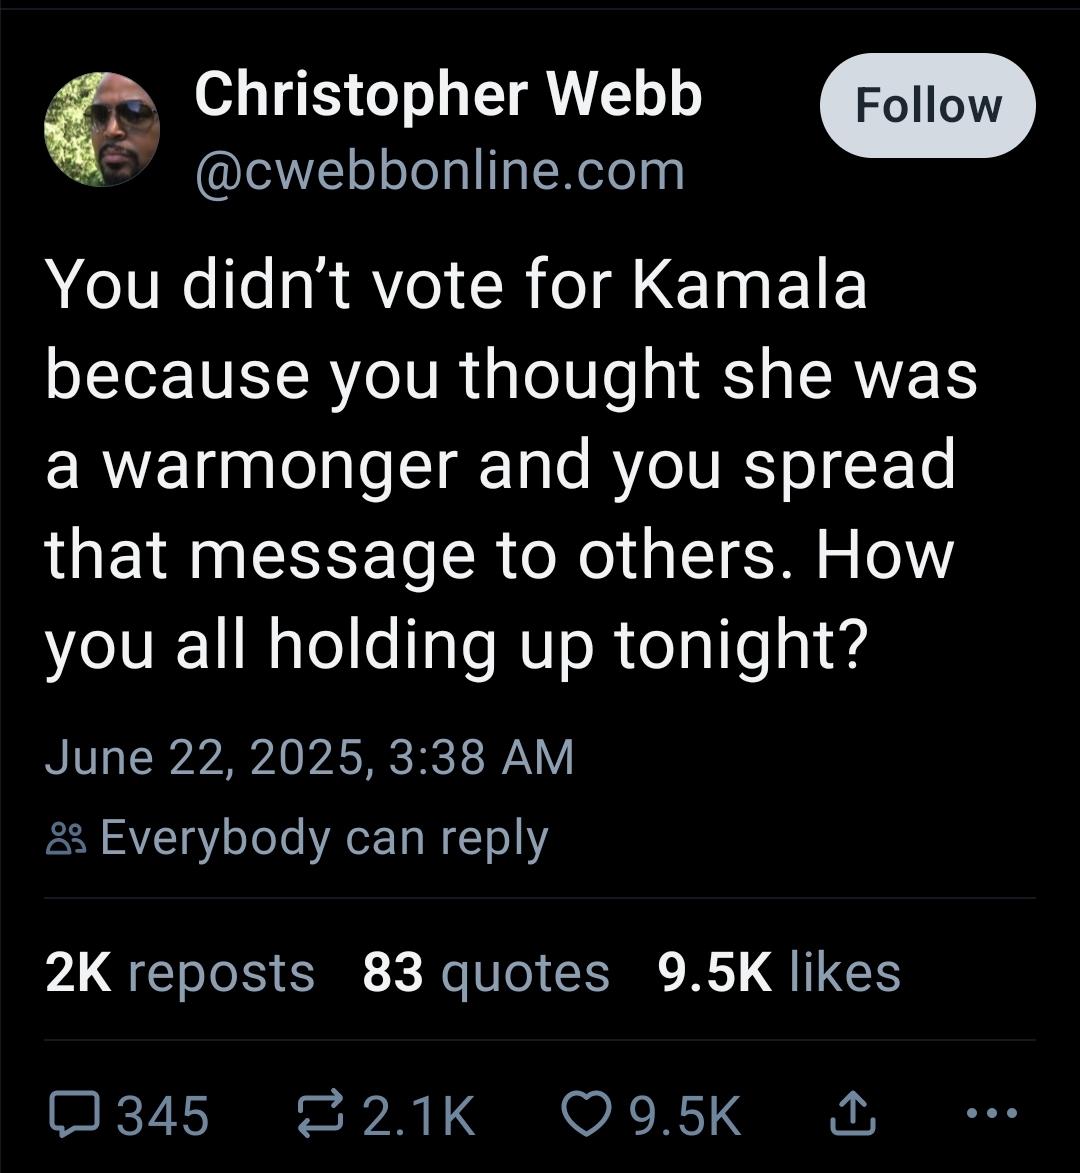
Task: Open the 9.5K likes list
Action: tap(780, 972)
